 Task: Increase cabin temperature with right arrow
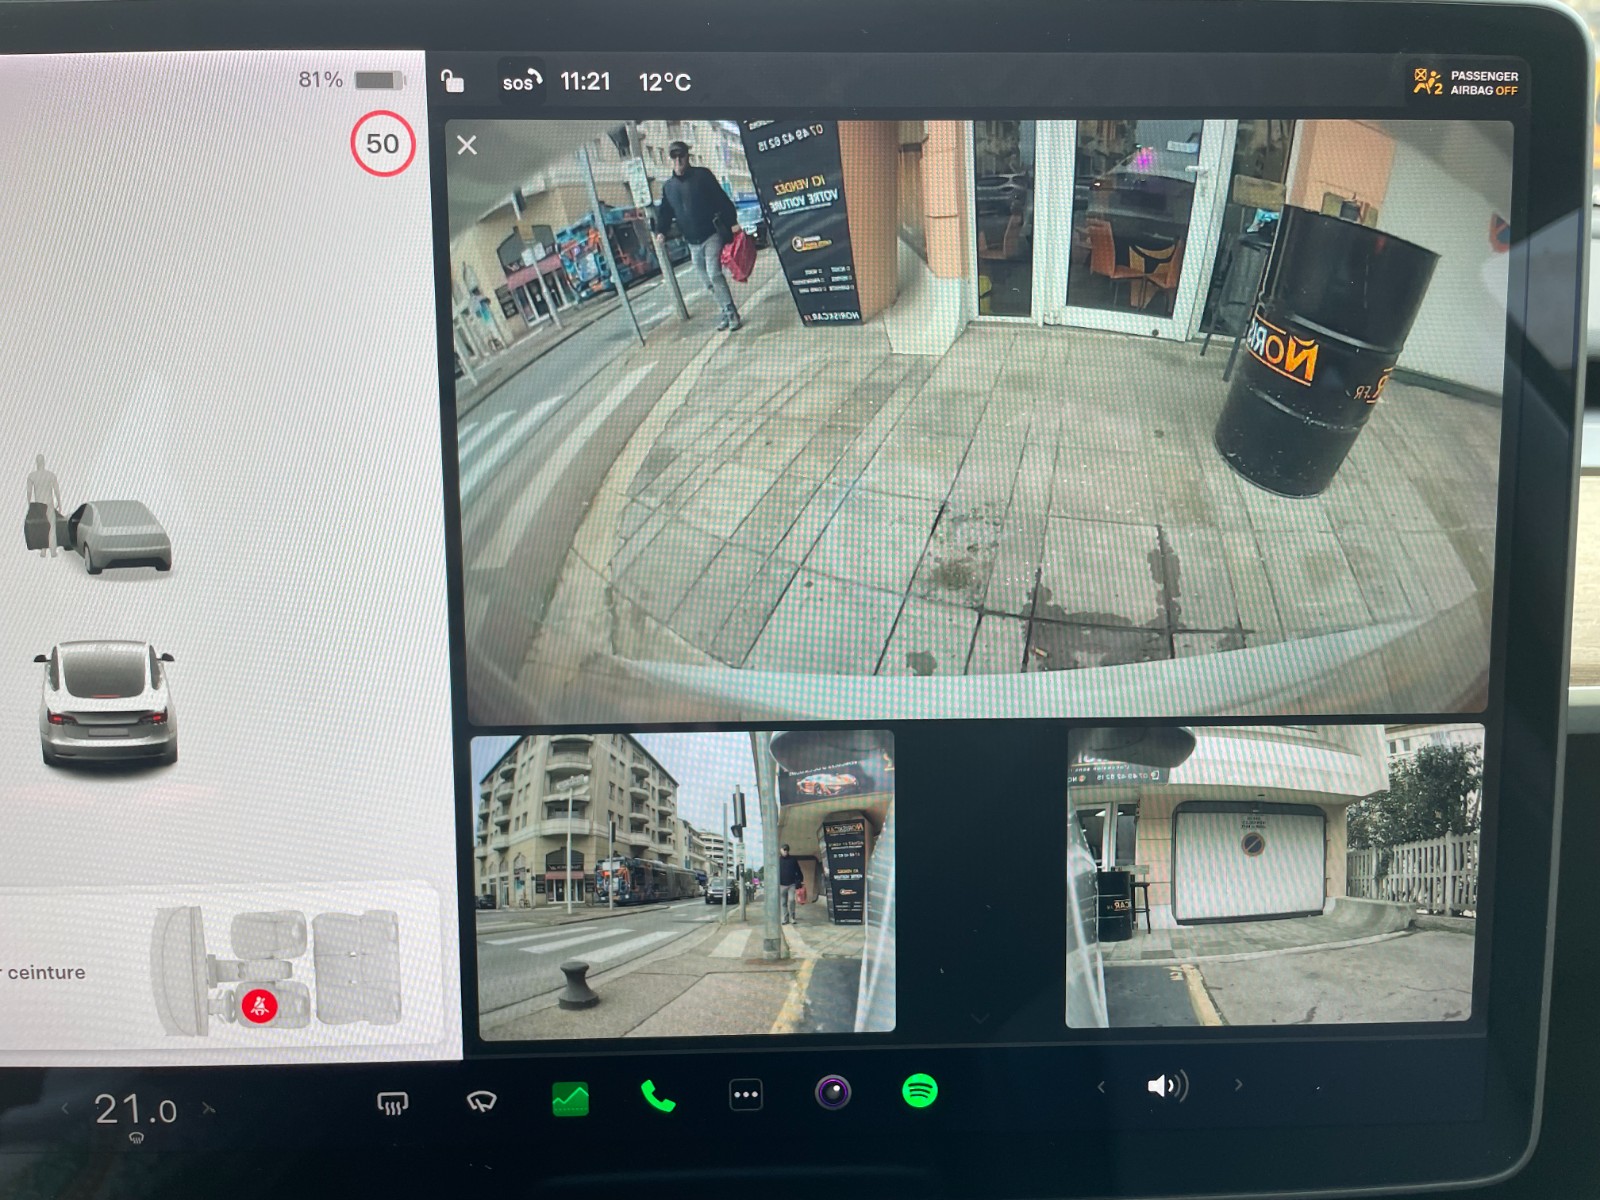pyautogui.click(x=209, y=1108)
